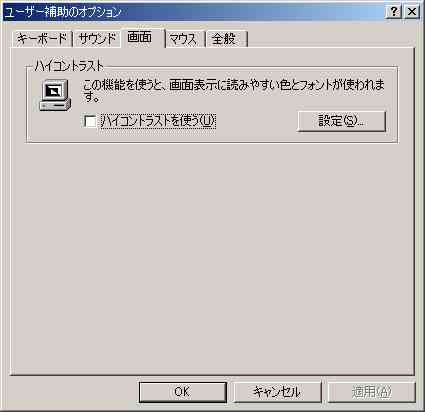
Task: Switch to the キーボード tab
Action: (42, 39)
